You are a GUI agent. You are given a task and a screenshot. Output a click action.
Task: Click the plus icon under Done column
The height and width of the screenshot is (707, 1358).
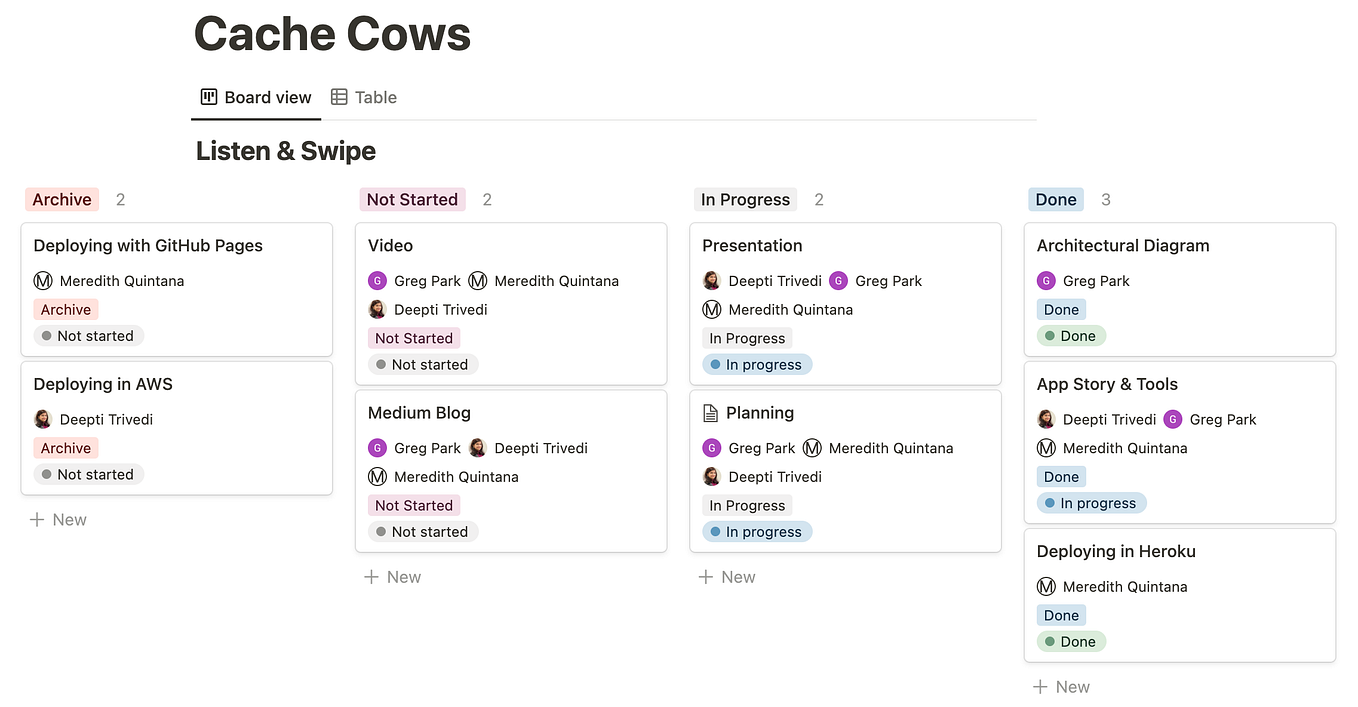click(1040, 687)
